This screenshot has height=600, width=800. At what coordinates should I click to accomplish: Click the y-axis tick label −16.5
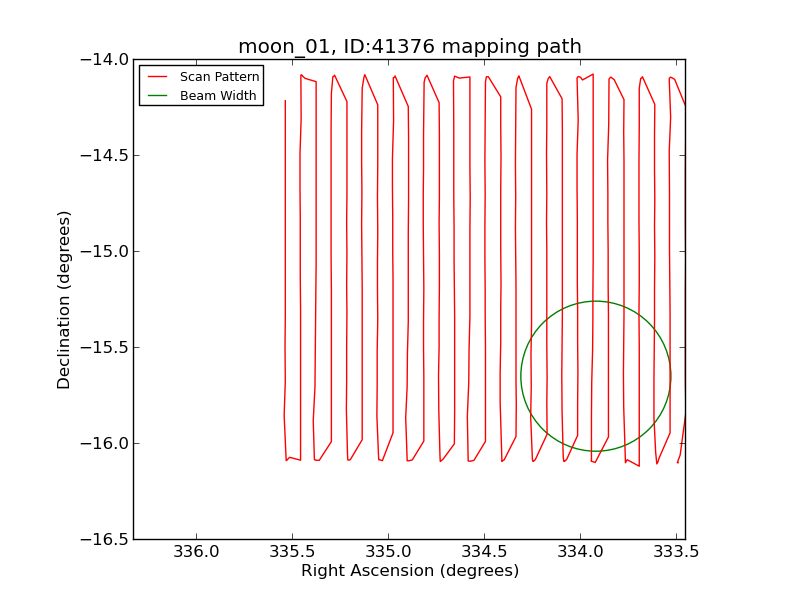point(104,539)
